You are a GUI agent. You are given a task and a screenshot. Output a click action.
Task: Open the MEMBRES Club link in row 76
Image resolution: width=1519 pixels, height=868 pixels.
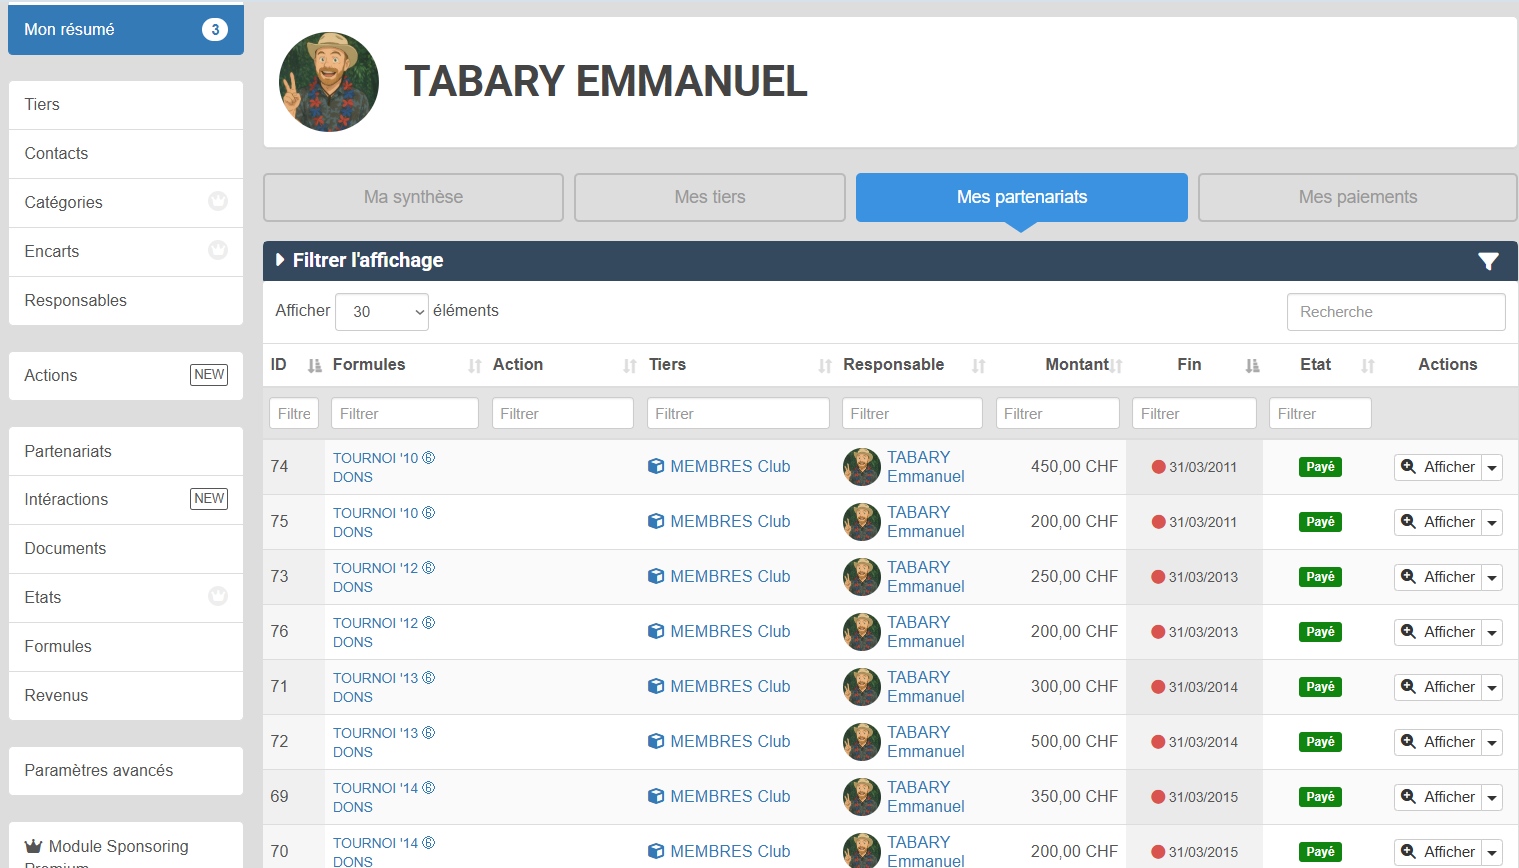tap(729, 631)
